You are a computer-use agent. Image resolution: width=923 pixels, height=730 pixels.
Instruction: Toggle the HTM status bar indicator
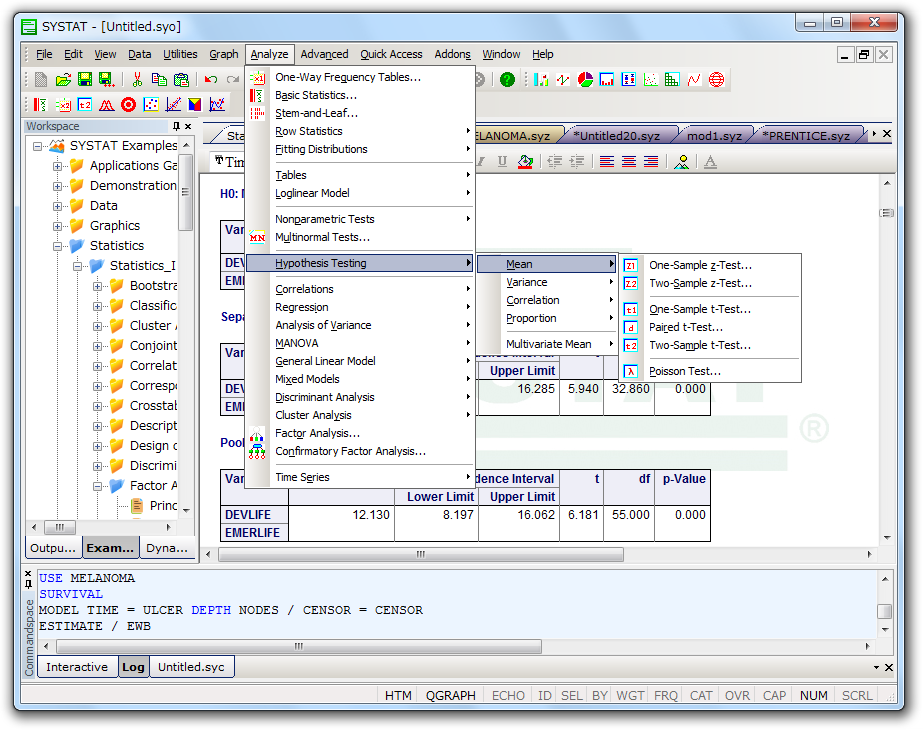pyautogui.click(x=398, y=695)
